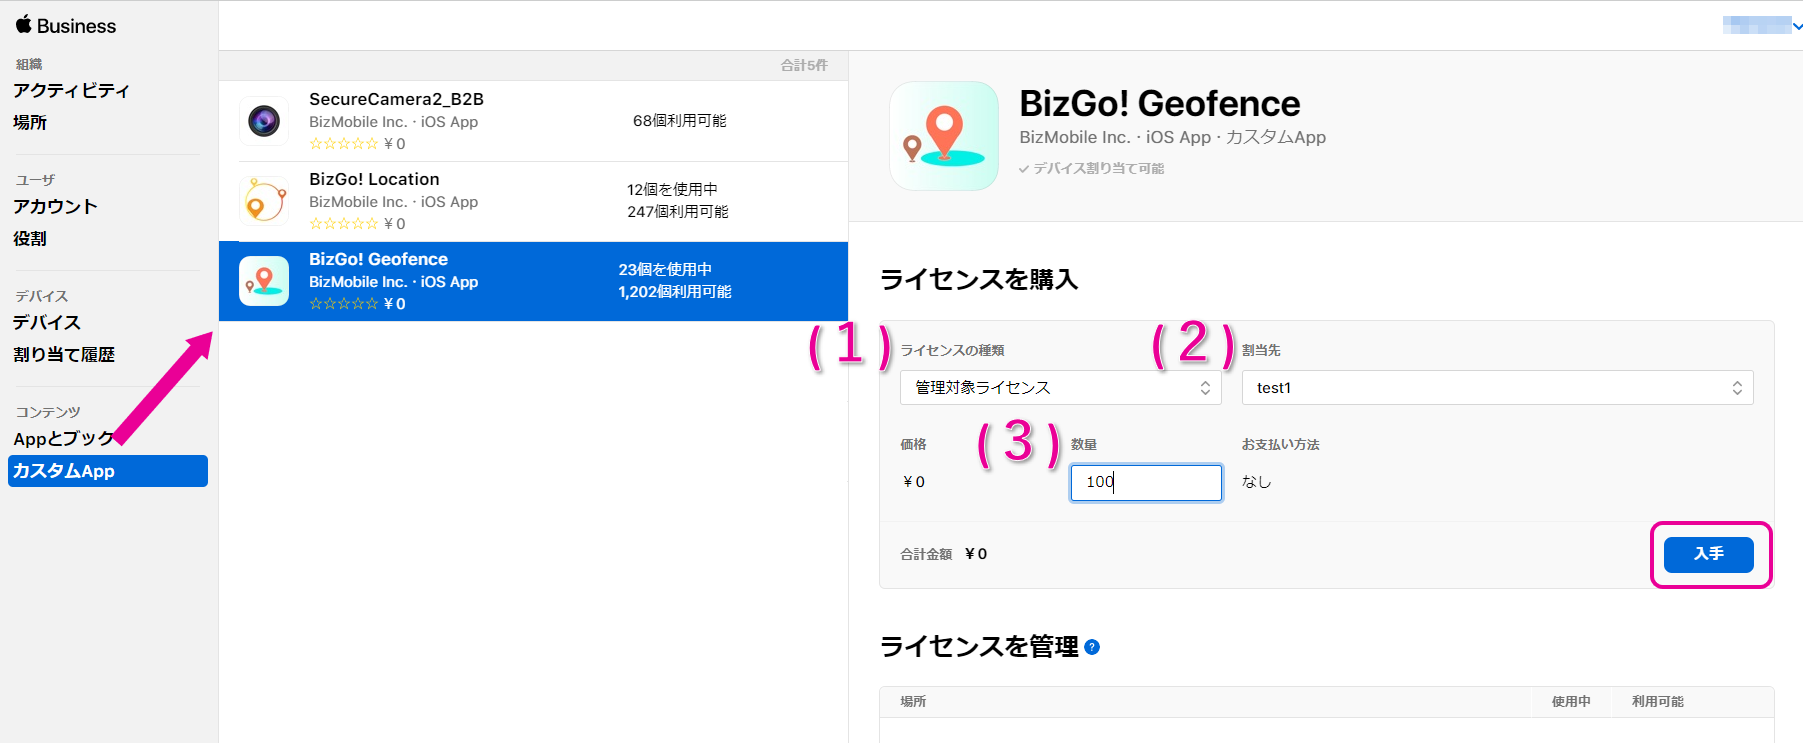Click the BizGo! Geofence icon in list
The width and height of the screenshot is (1804, 744).
264,281
